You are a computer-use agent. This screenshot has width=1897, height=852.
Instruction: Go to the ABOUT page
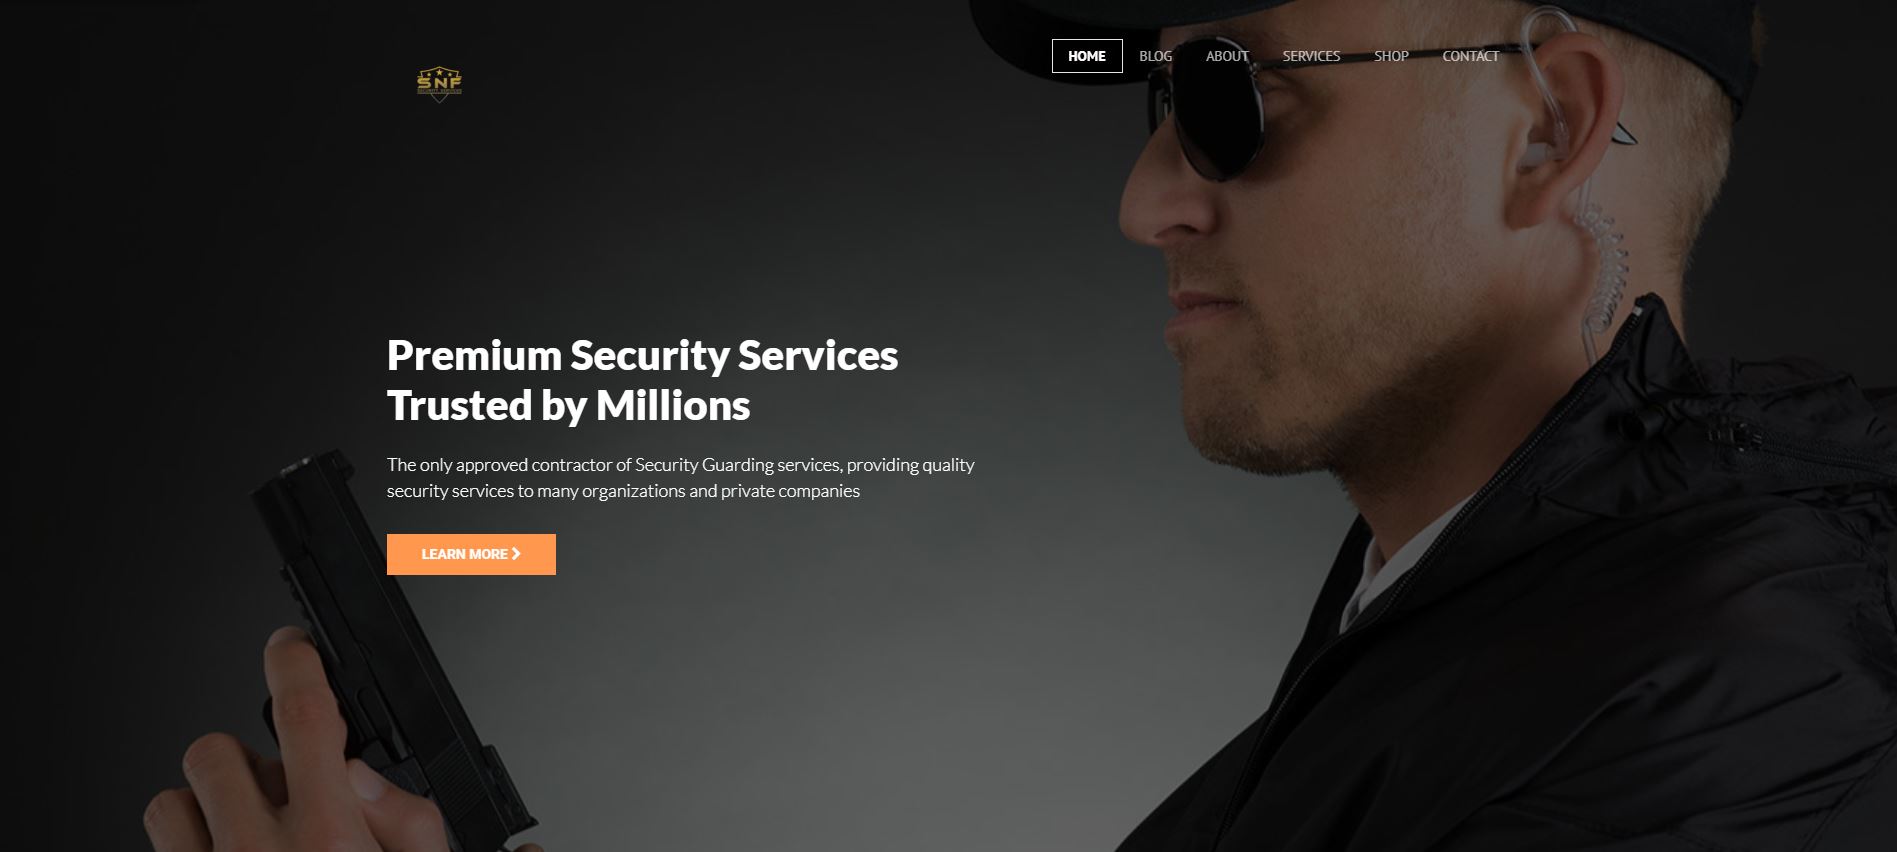(x=1227, y=56)
